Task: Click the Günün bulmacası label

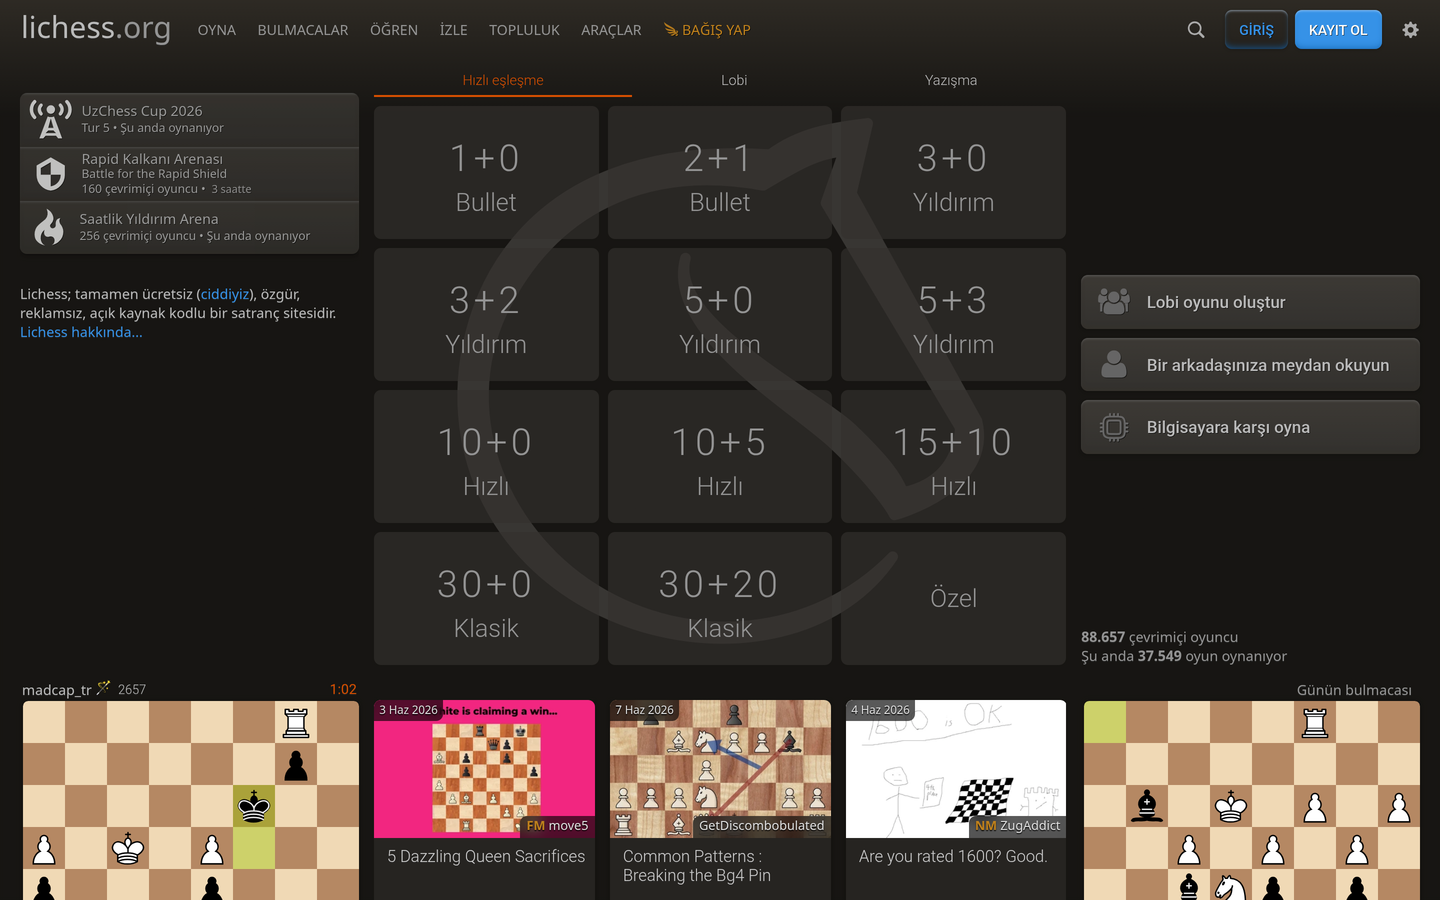Action: 1354,690
